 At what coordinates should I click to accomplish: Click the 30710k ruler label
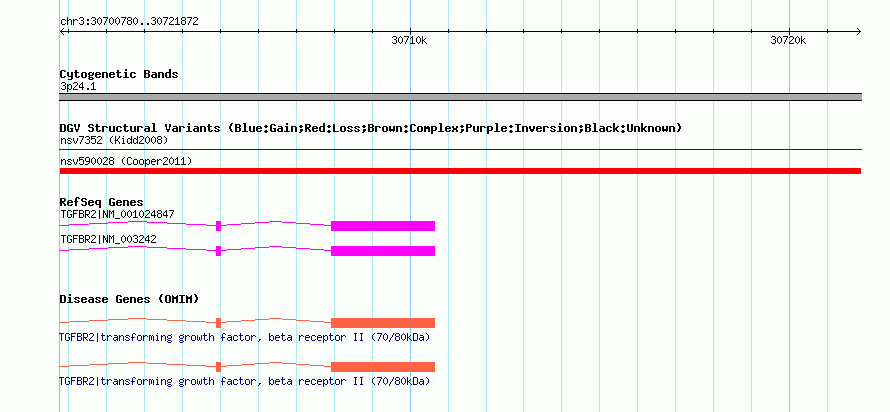pyautogui.click(x=409, y=41)
